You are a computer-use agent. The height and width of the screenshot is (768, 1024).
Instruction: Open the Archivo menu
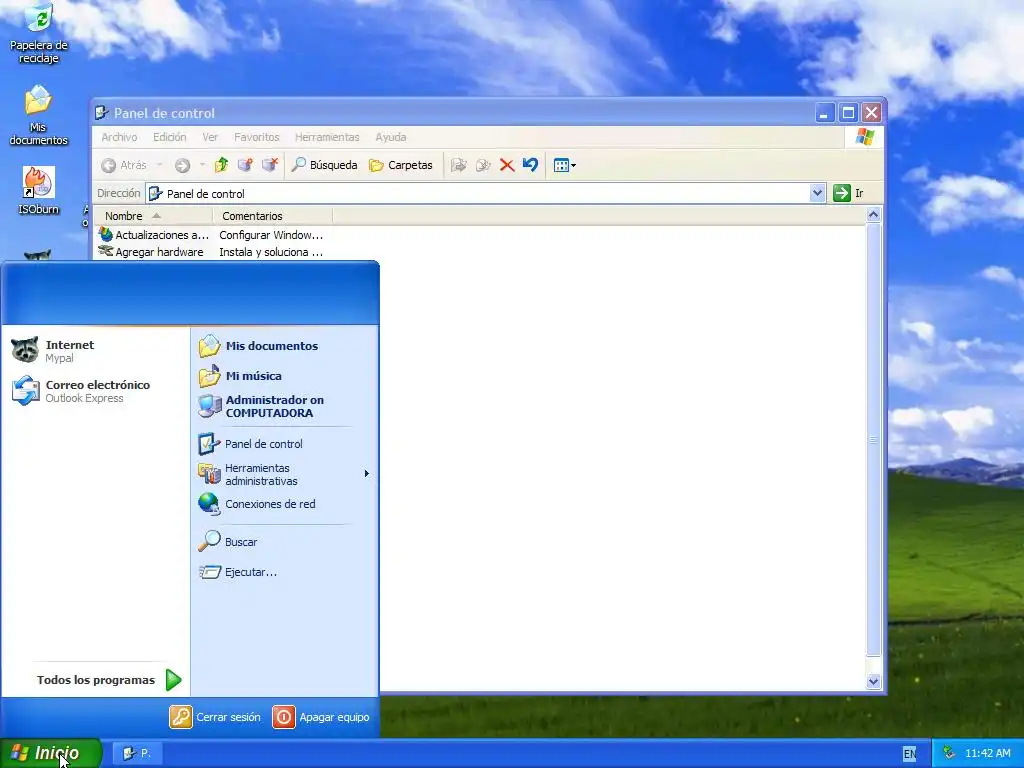pyautogui.click(x=119, y=137)
